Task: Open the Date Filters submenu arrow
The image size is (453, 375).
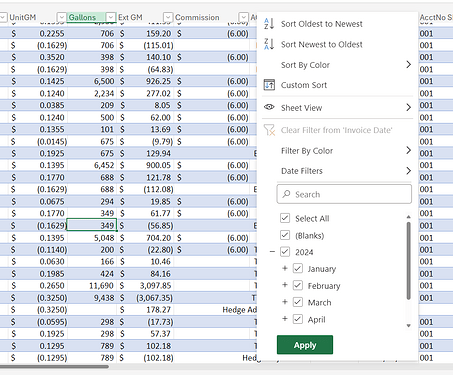Action: [409, 171]
